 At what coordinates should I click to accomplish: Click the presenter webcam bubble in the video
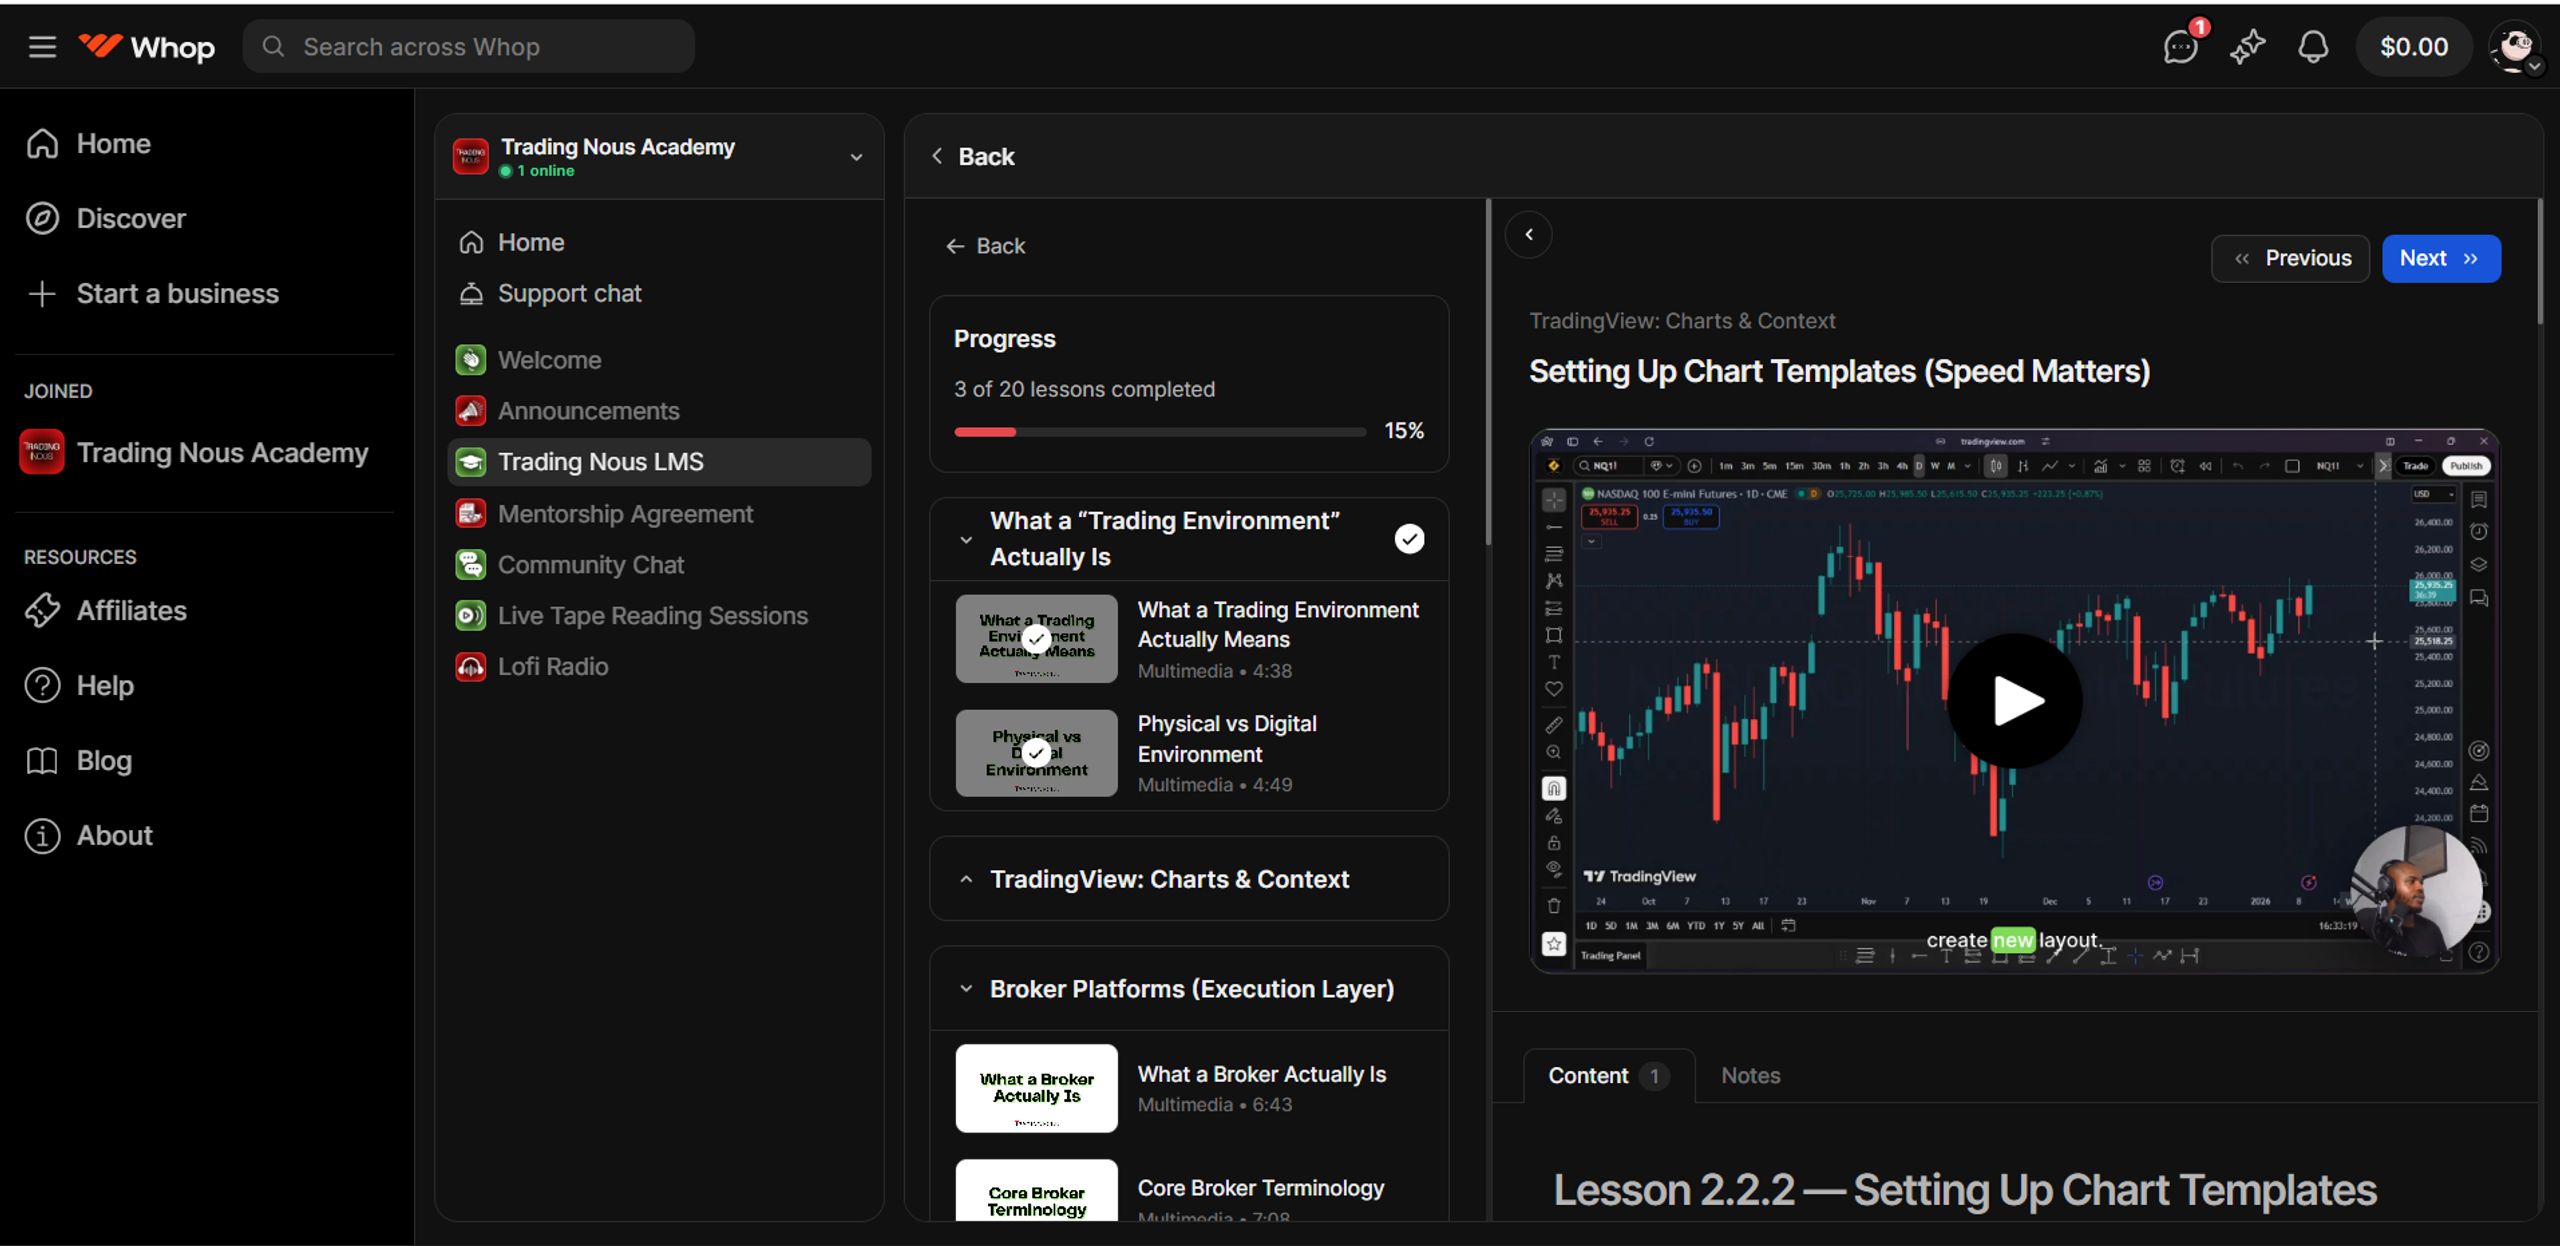pos(2416,889)
